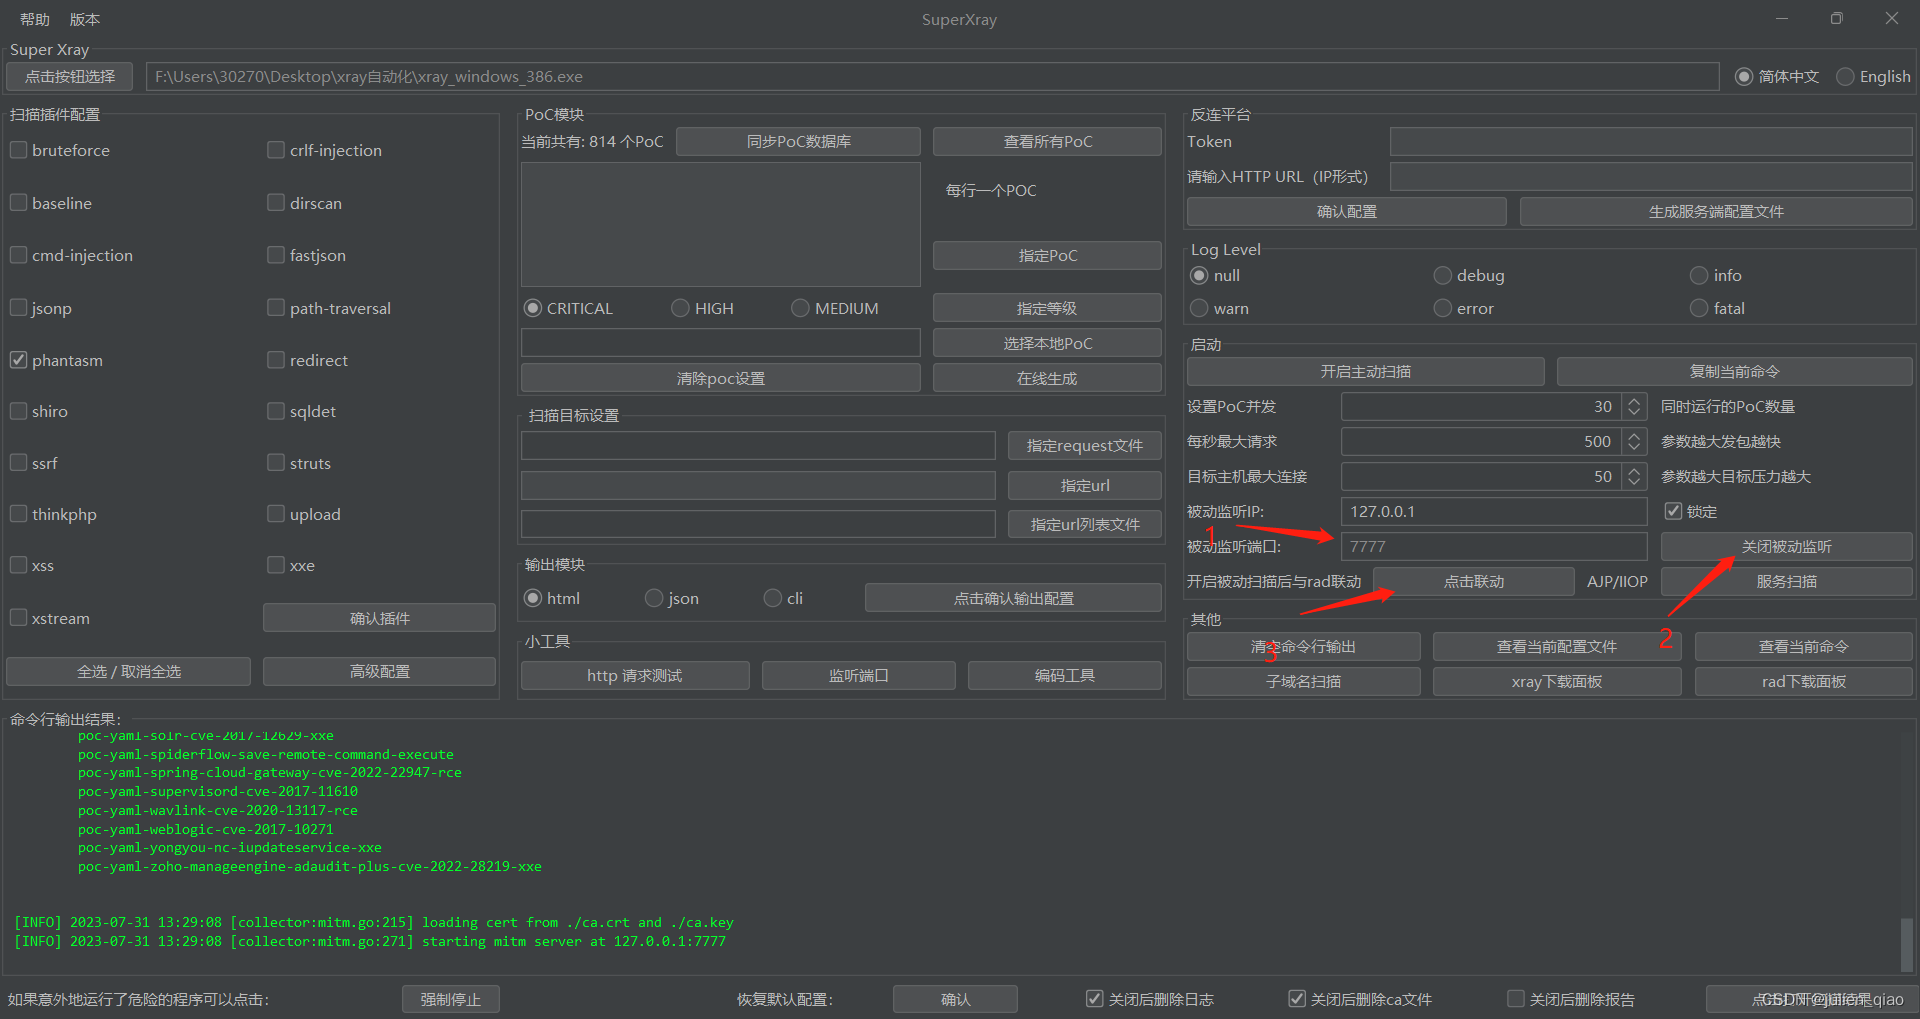Click 指定request文件 button

[x=1084, y=446]
